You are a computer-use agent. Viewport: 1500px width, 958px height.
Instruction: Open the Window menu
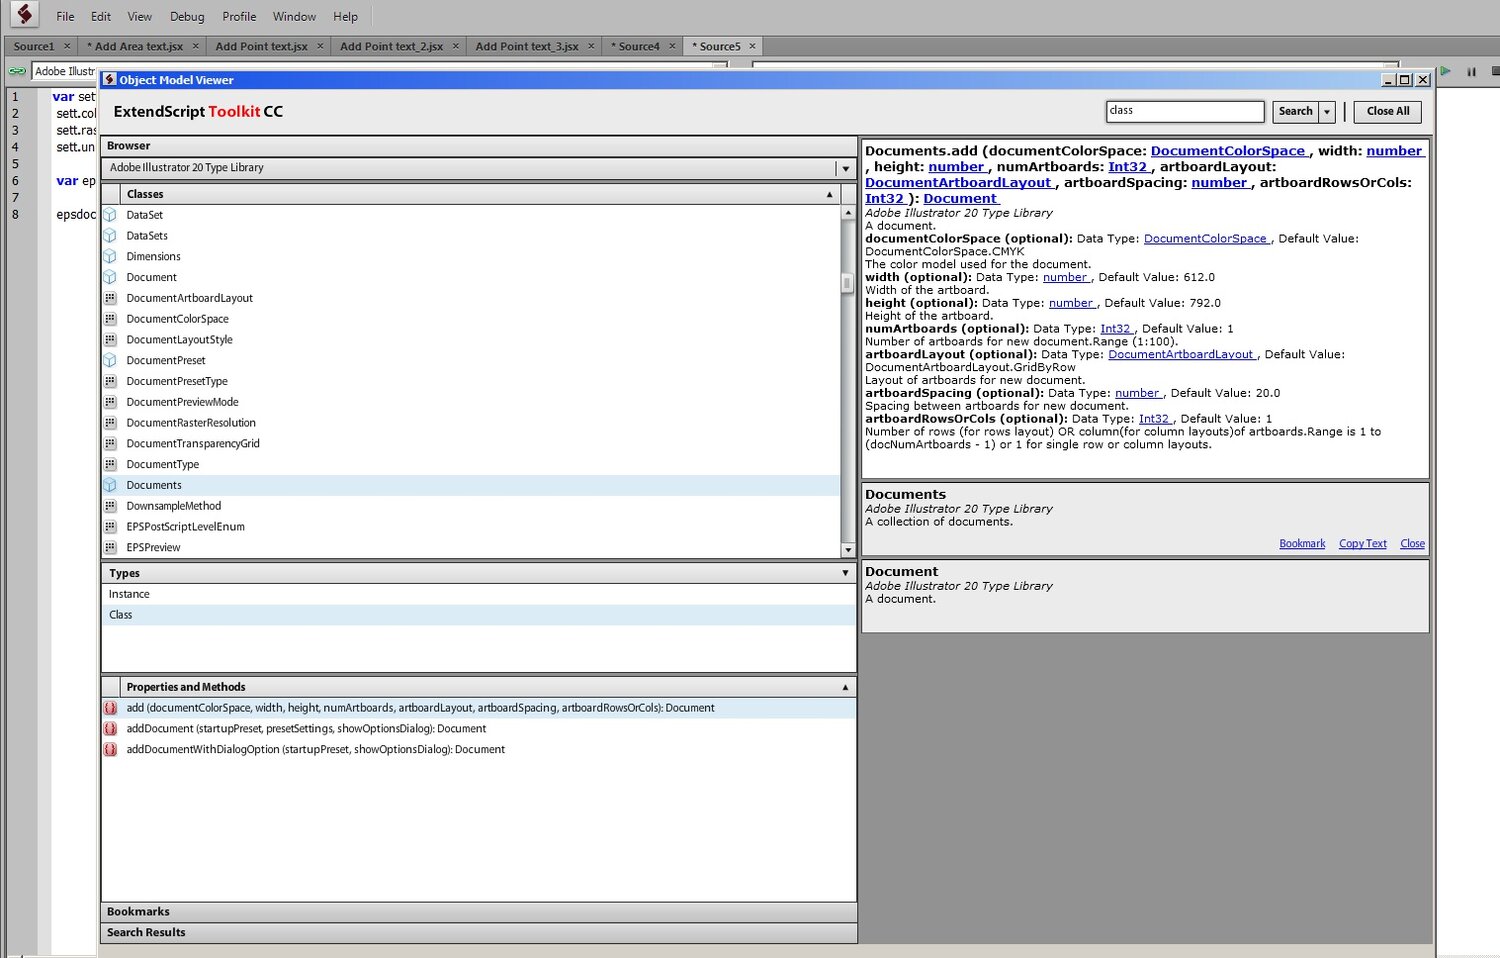pyautogui.click(x=294, y=17)
